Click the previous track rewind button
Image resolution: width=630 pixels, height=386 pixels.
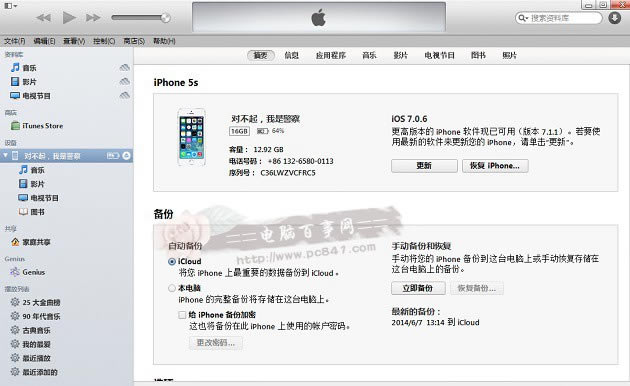point(43,18)
